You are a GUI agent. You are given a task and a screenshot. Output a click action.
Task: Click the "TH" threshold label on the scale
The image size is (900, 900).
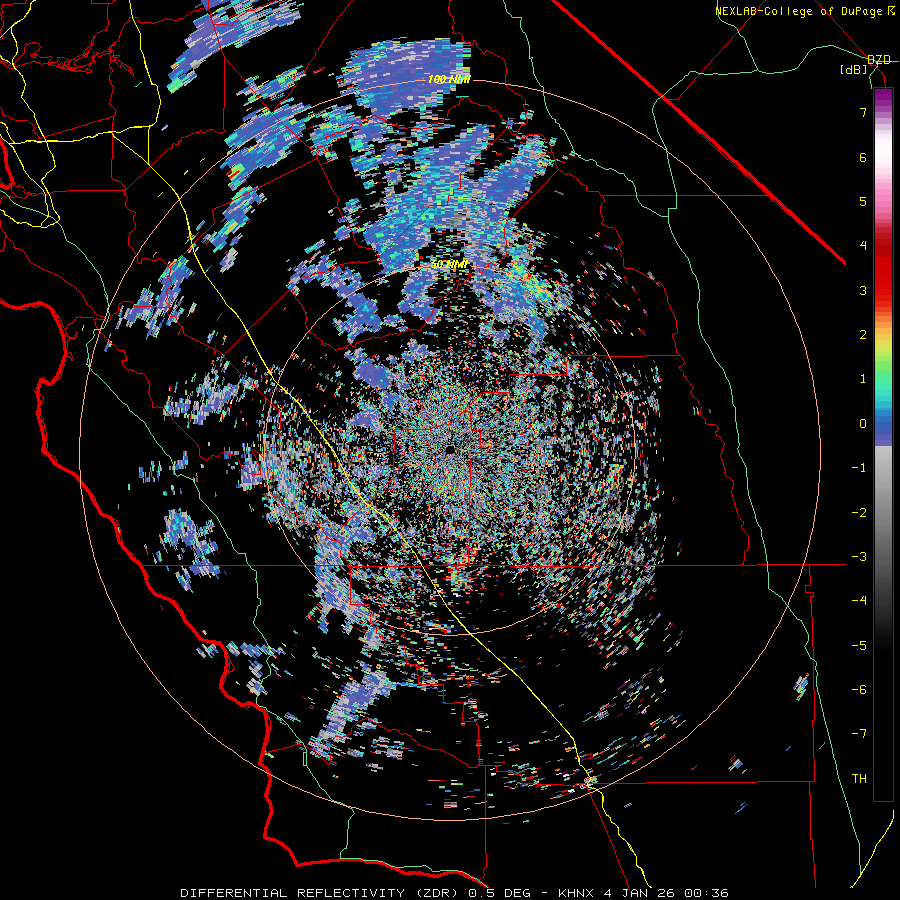tap(859, 779)
